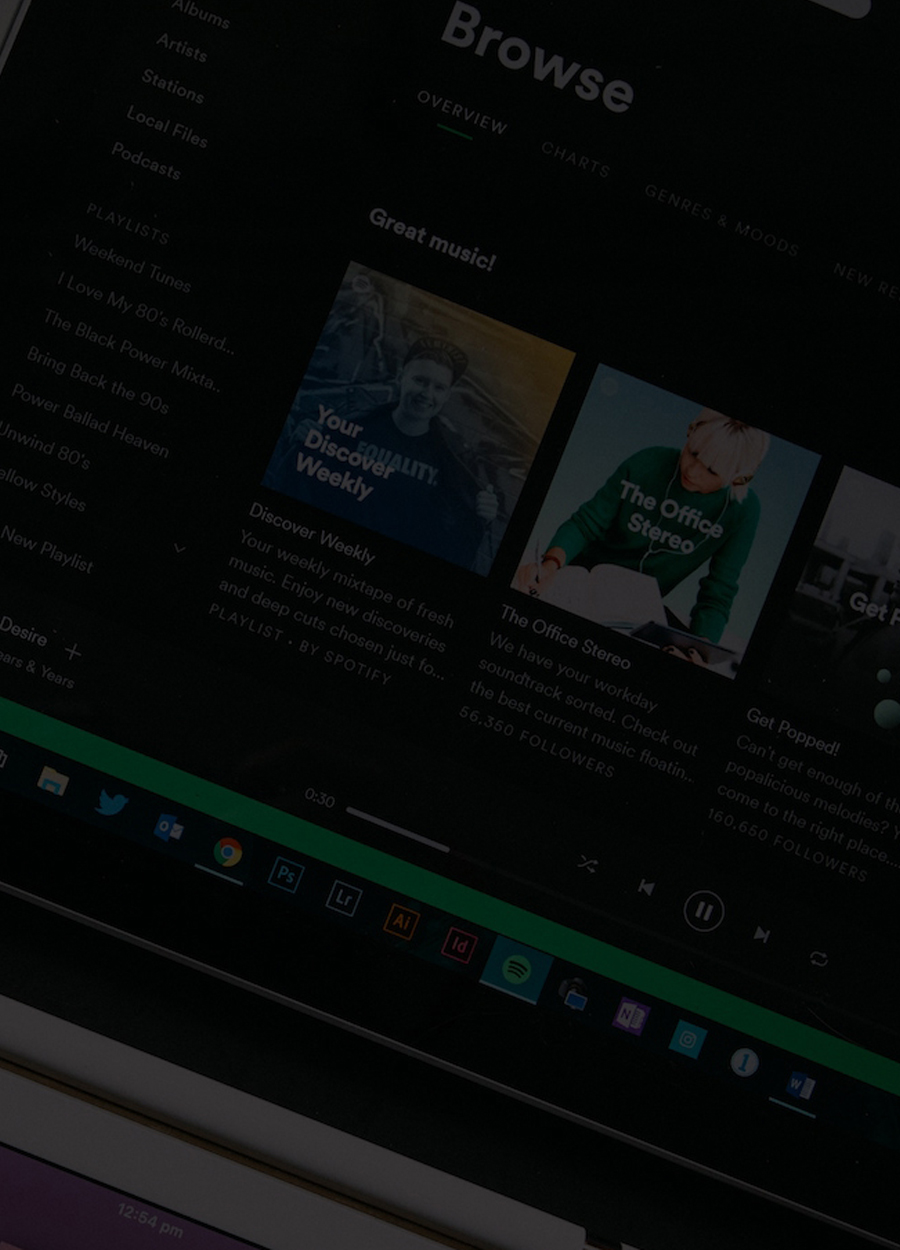Screen dimensions: 900x1250
Task: Toggle repeat mode
Action: click(x=819, y=959)
